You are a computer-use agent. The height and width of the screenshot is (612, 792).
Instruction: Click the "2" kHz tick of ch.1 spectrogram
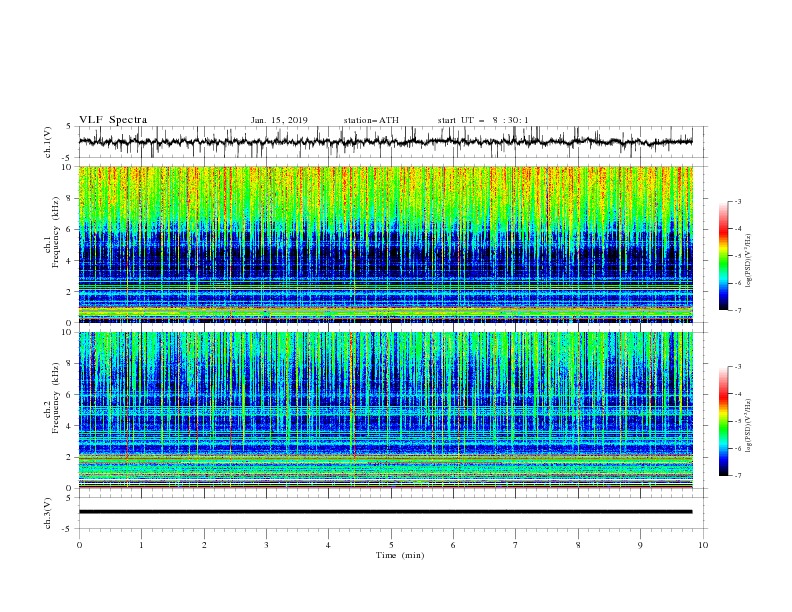tap(70, 291)
